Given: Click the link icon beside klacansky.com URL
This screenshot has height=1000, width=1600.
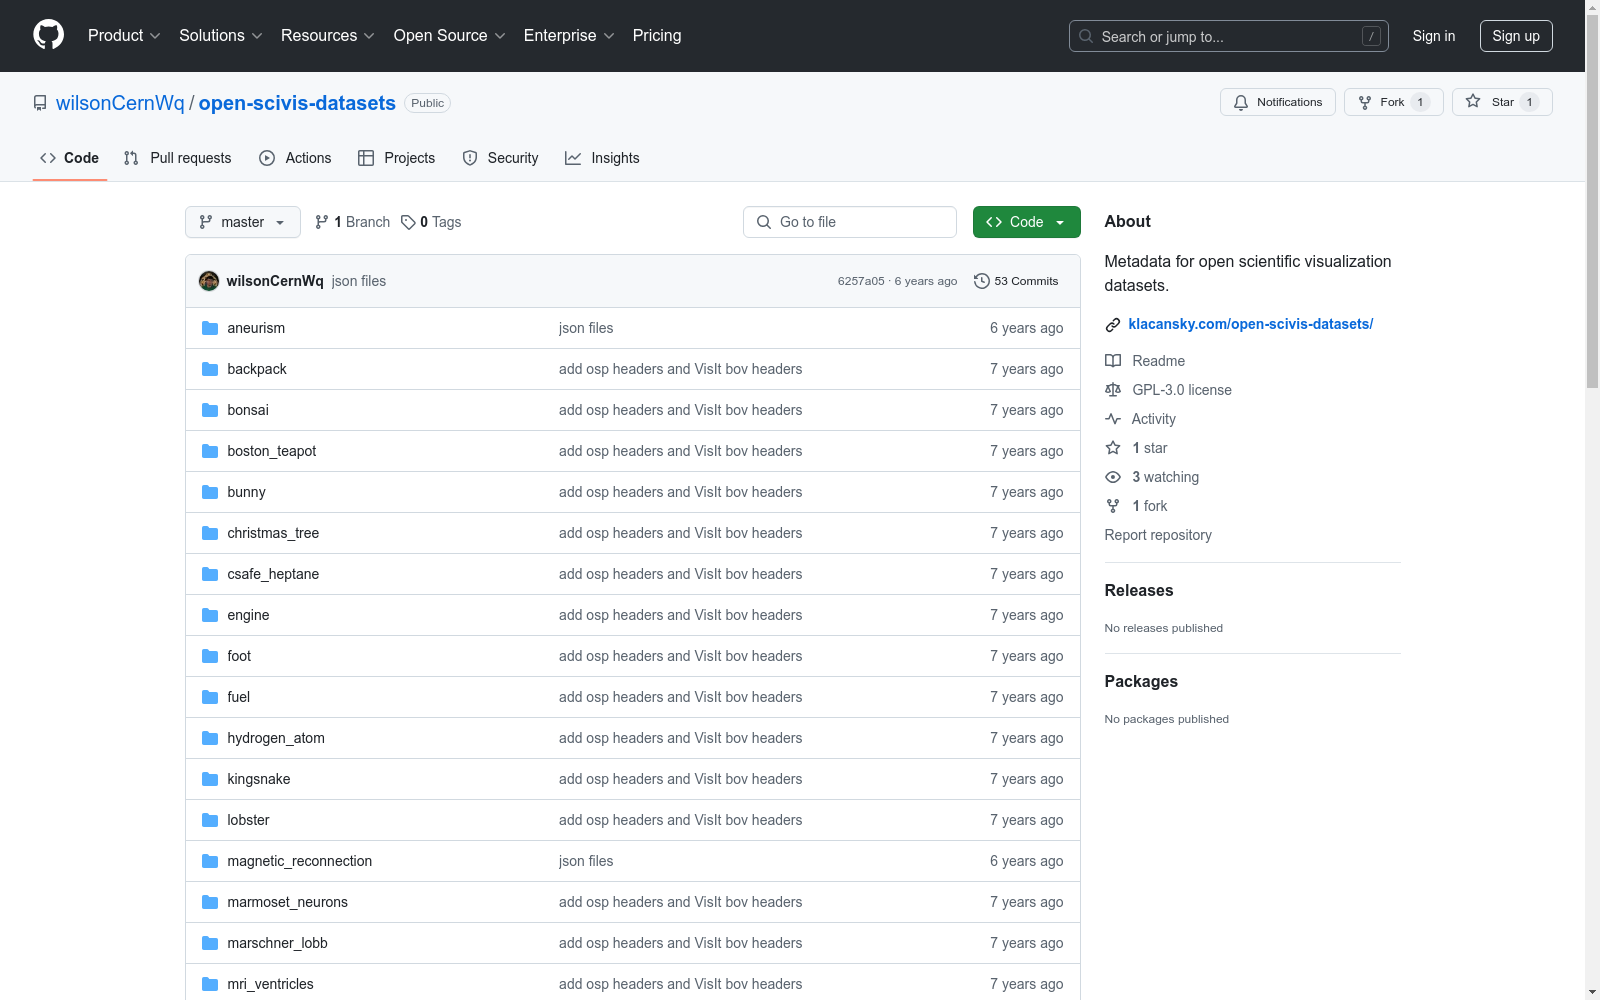Looking at the screenshot, I should point(1113,325).
